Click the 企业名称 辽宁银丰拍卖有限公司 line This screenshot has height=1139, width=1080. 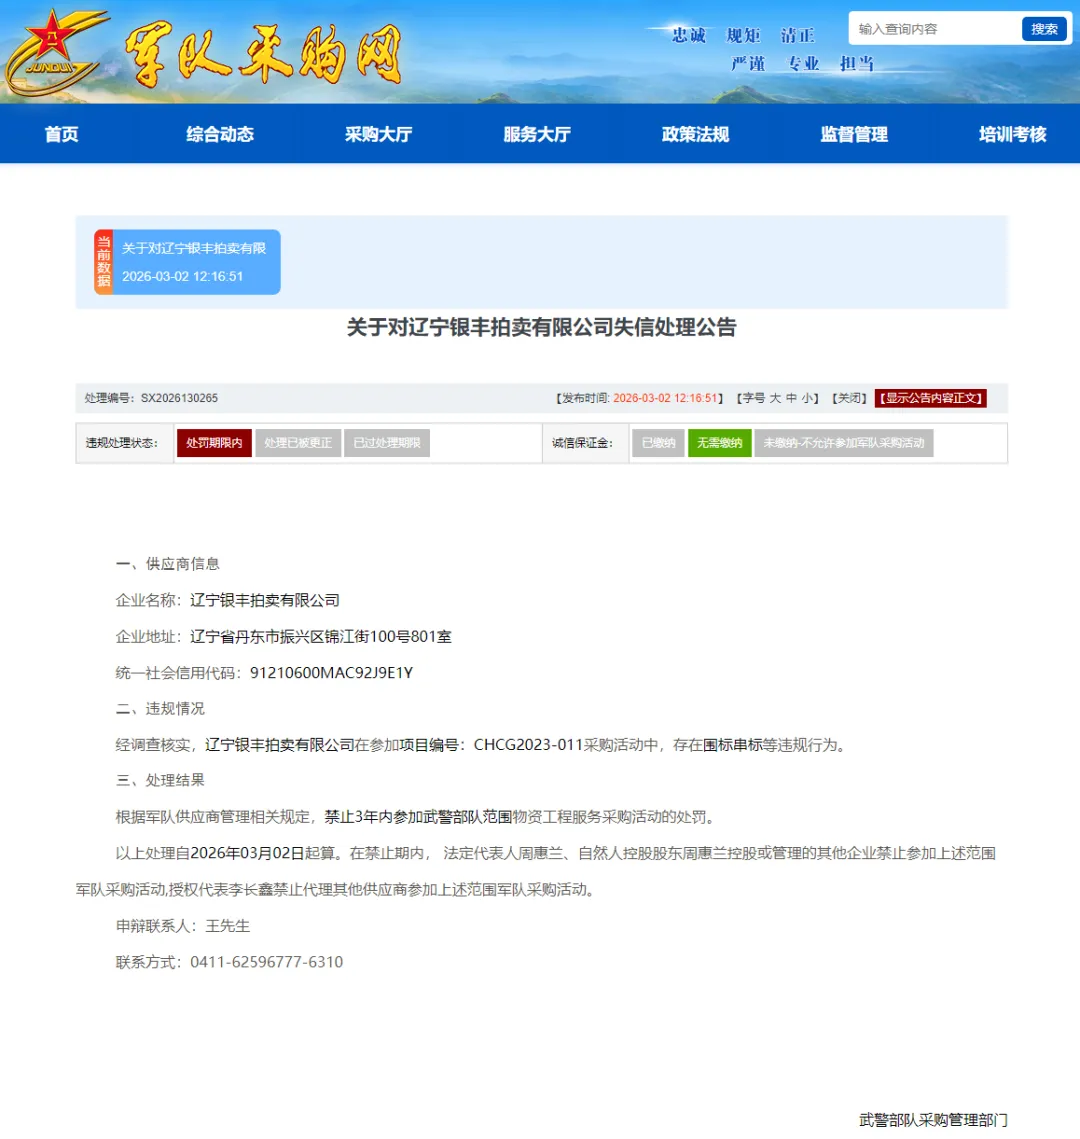(227, 600)
